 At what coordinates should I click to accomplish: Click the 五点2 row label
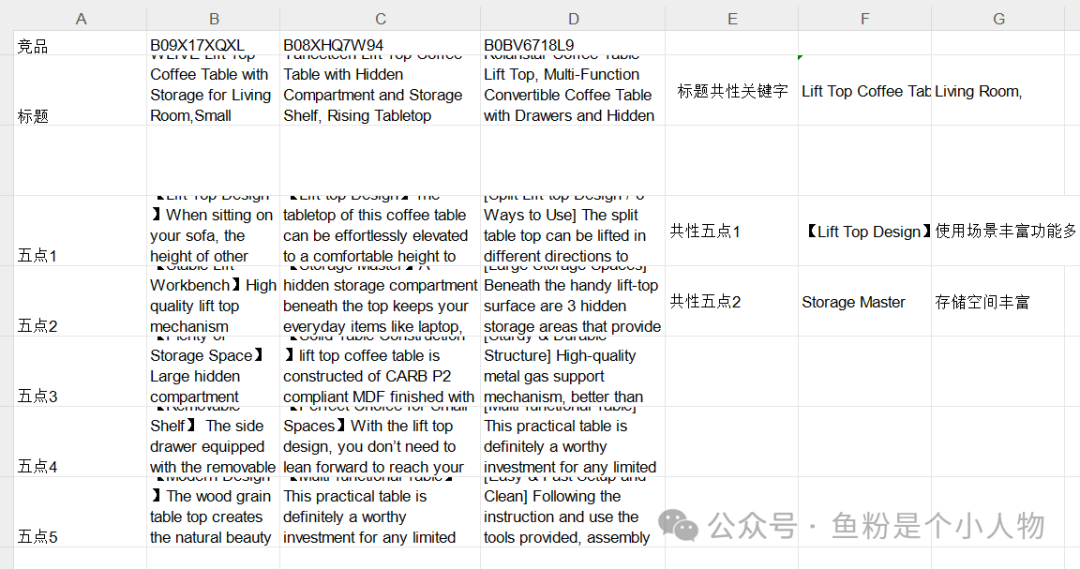point(81,301)
